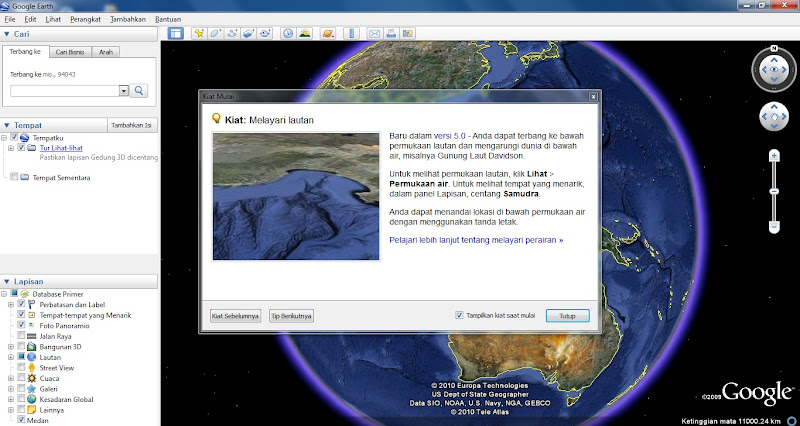The width and height of the screenshot is (800, 426).
Task: Click the Tambahkan Isi button
Action: click(x=132, y=125)
